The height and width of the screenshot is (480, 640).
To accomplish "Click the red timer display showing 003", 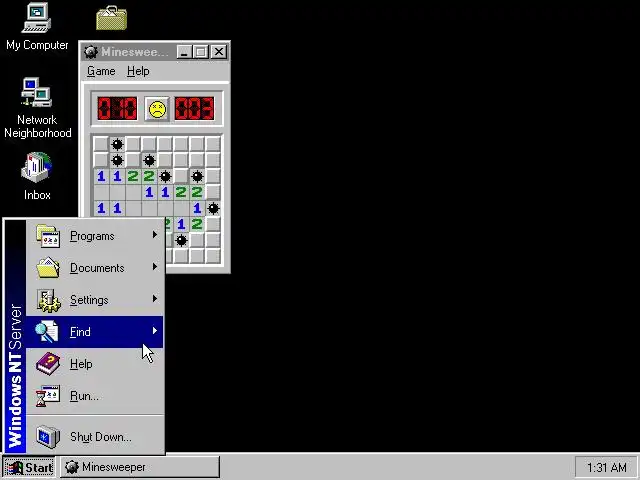I will point(194,109).
